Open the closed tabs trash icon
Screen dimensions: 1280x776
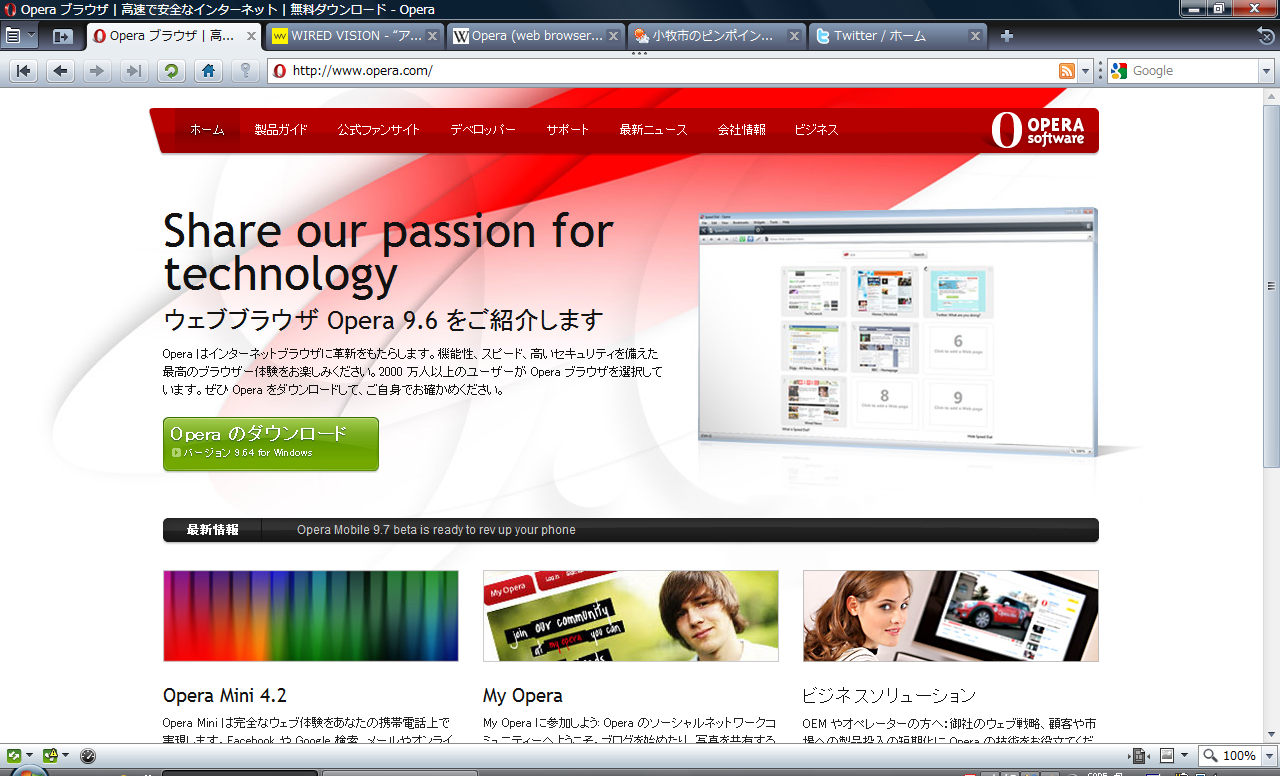tap(1265, 35)
